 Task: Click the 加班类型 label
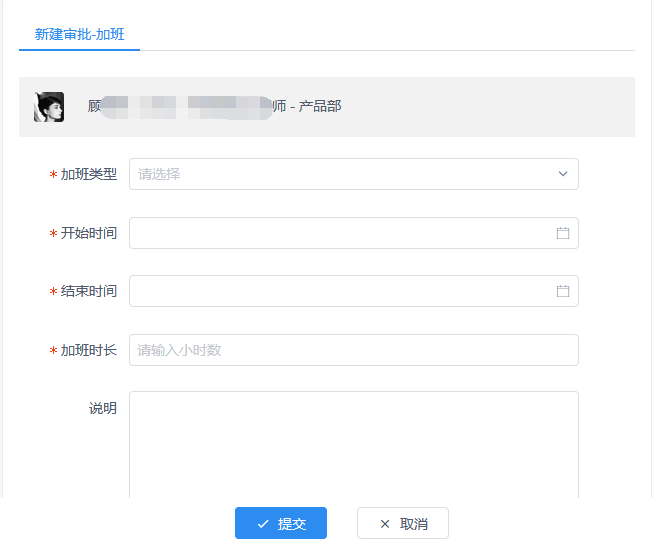point(89,174)
